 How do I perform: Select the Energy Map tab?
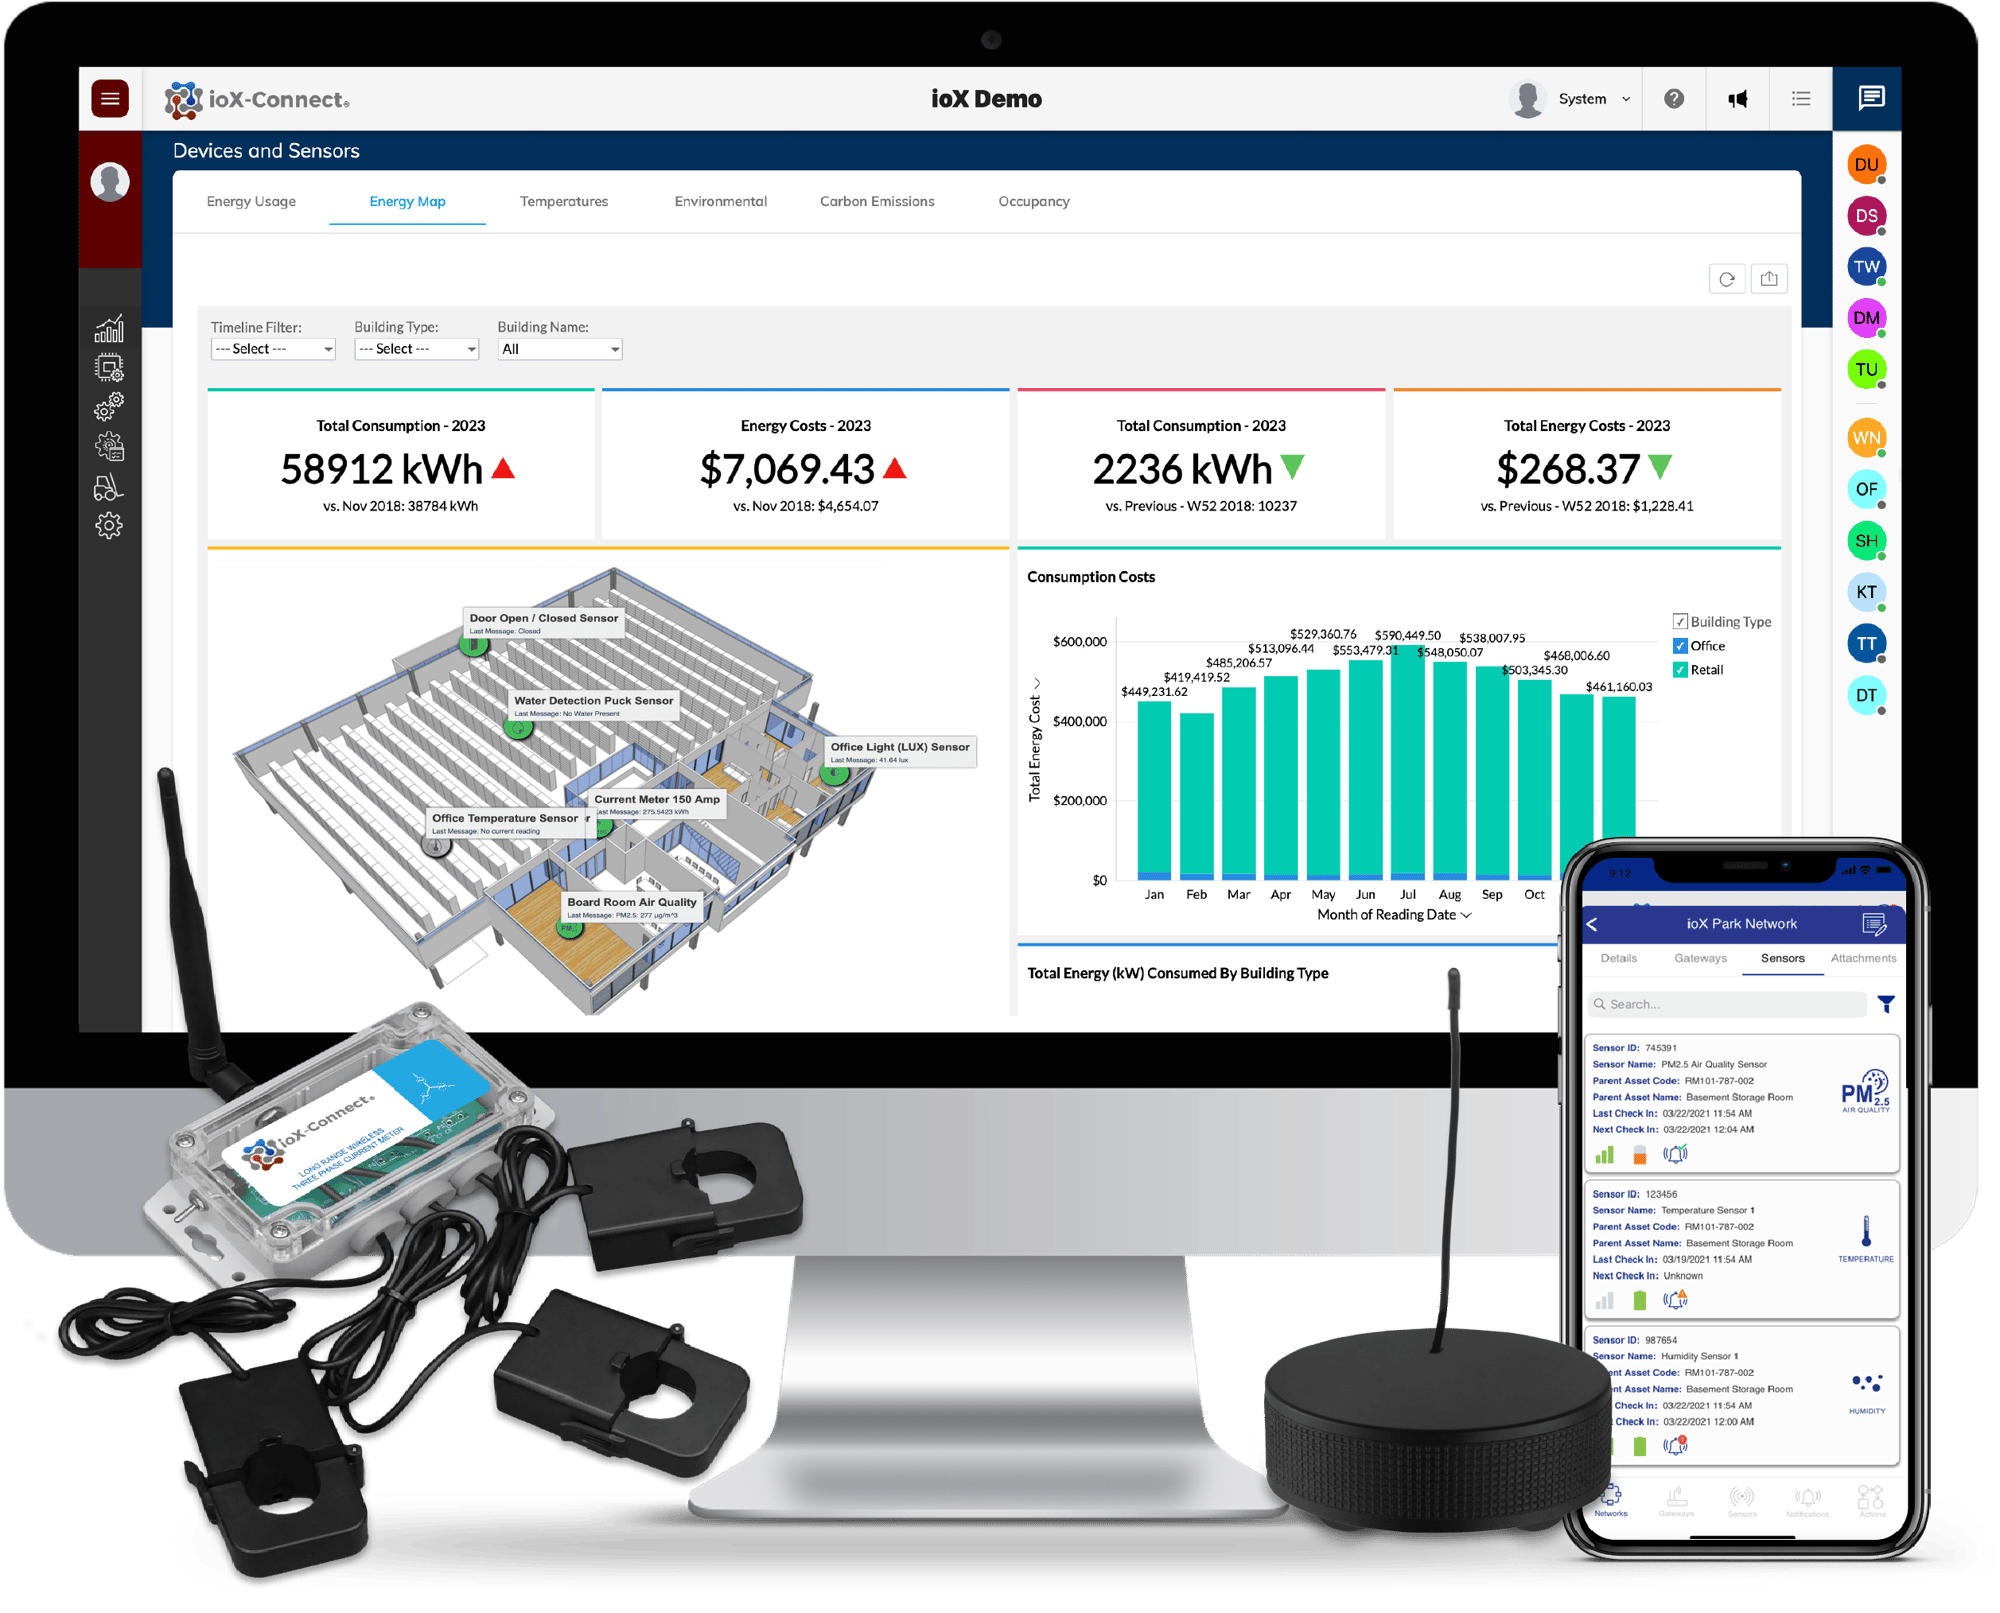pos(407,201)
